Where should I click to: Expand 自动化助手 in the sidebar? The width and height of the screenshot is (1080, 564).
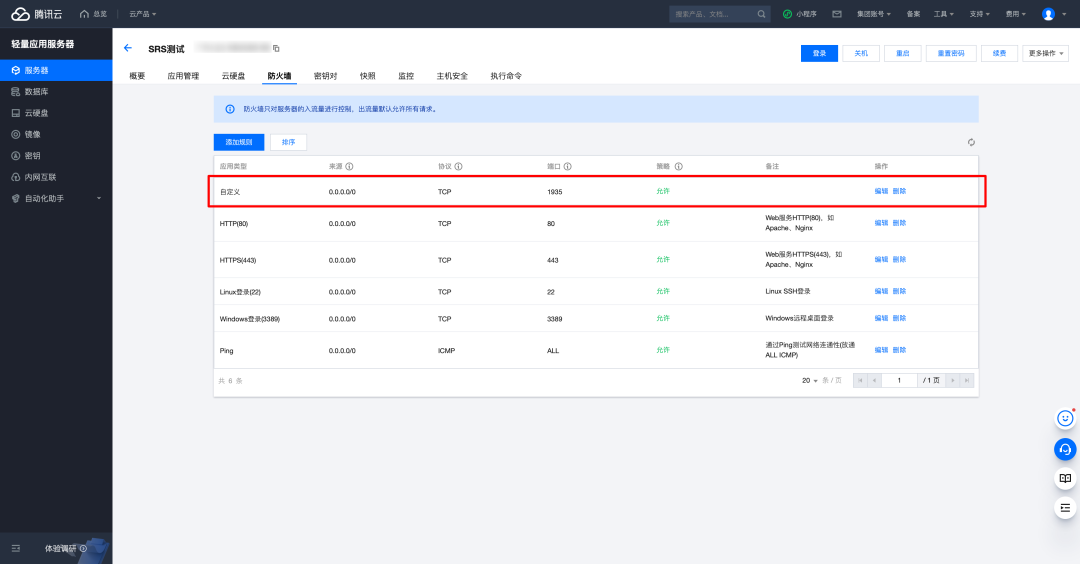(x=56, y=198)
